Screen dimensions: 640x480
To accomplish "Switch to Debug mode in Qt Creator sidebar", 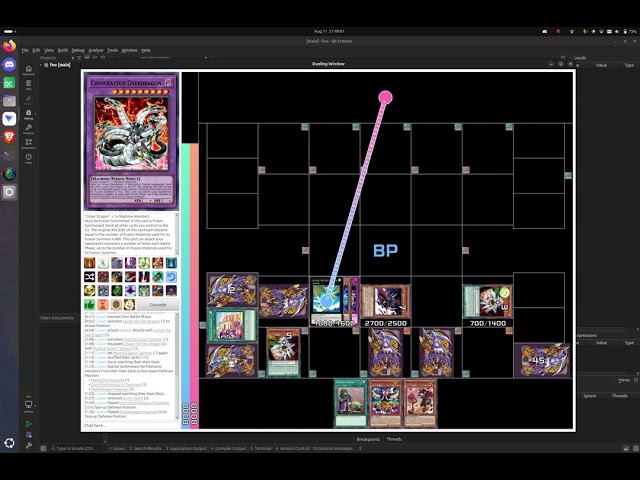I will tap(29, 114).
